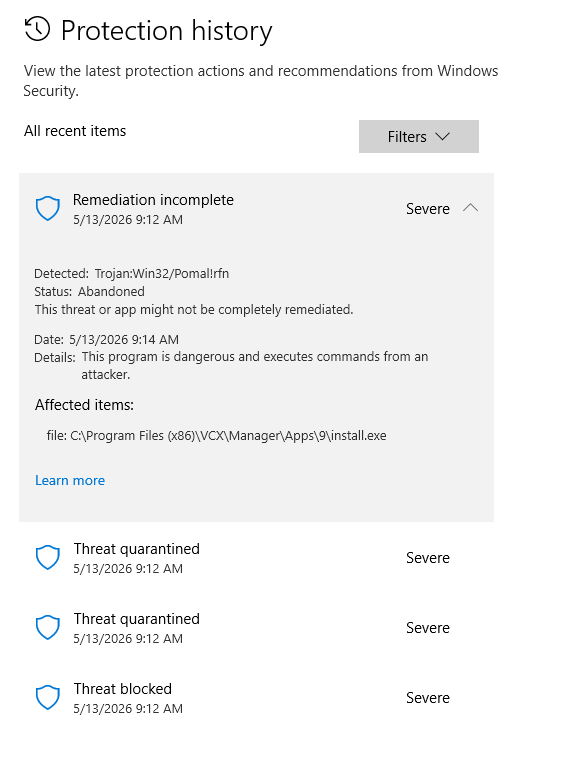Click the second Threat quarantined shield icon
This screenshot has width=586, height=762.
click(x=48, y=627)
